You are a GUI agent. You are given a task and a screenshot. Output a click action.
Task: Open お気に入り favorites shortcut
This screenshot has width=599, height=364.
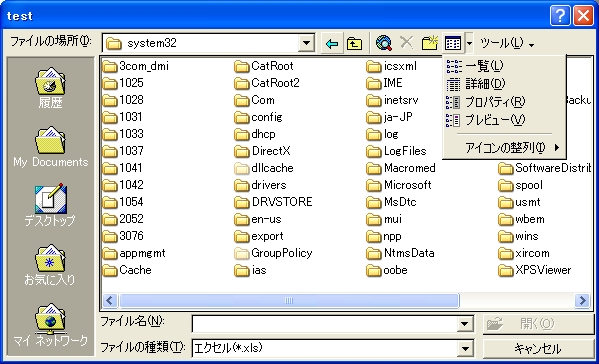(x=50, y=265)
